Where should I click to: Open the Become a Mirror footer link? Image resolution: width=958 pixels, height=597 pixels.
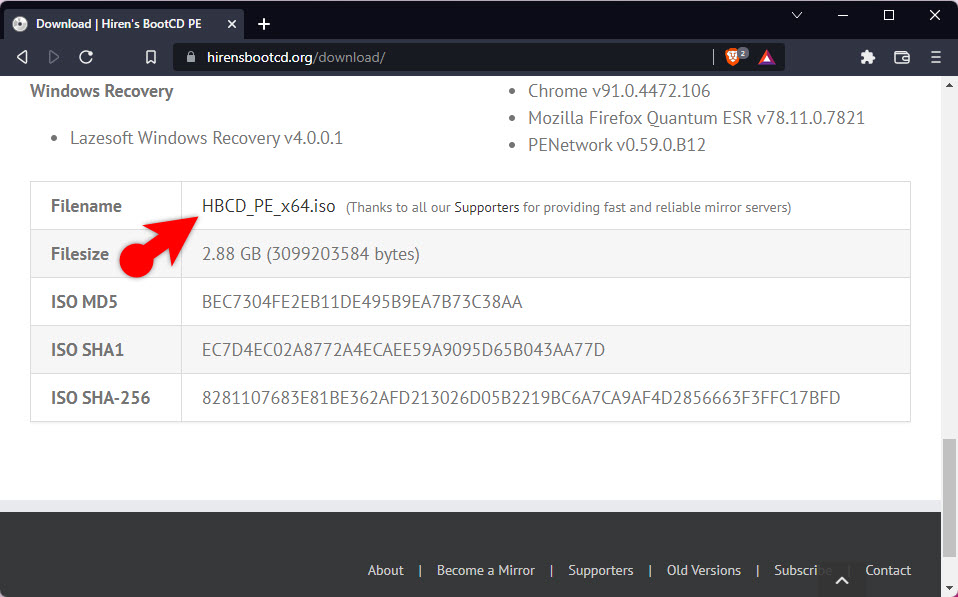pyautogui.click(x=486, y=570)
